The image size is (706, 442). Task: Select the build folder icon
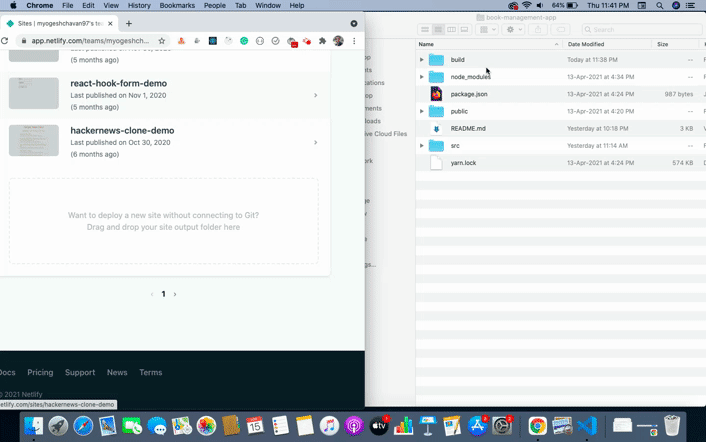tap(436, 60)
